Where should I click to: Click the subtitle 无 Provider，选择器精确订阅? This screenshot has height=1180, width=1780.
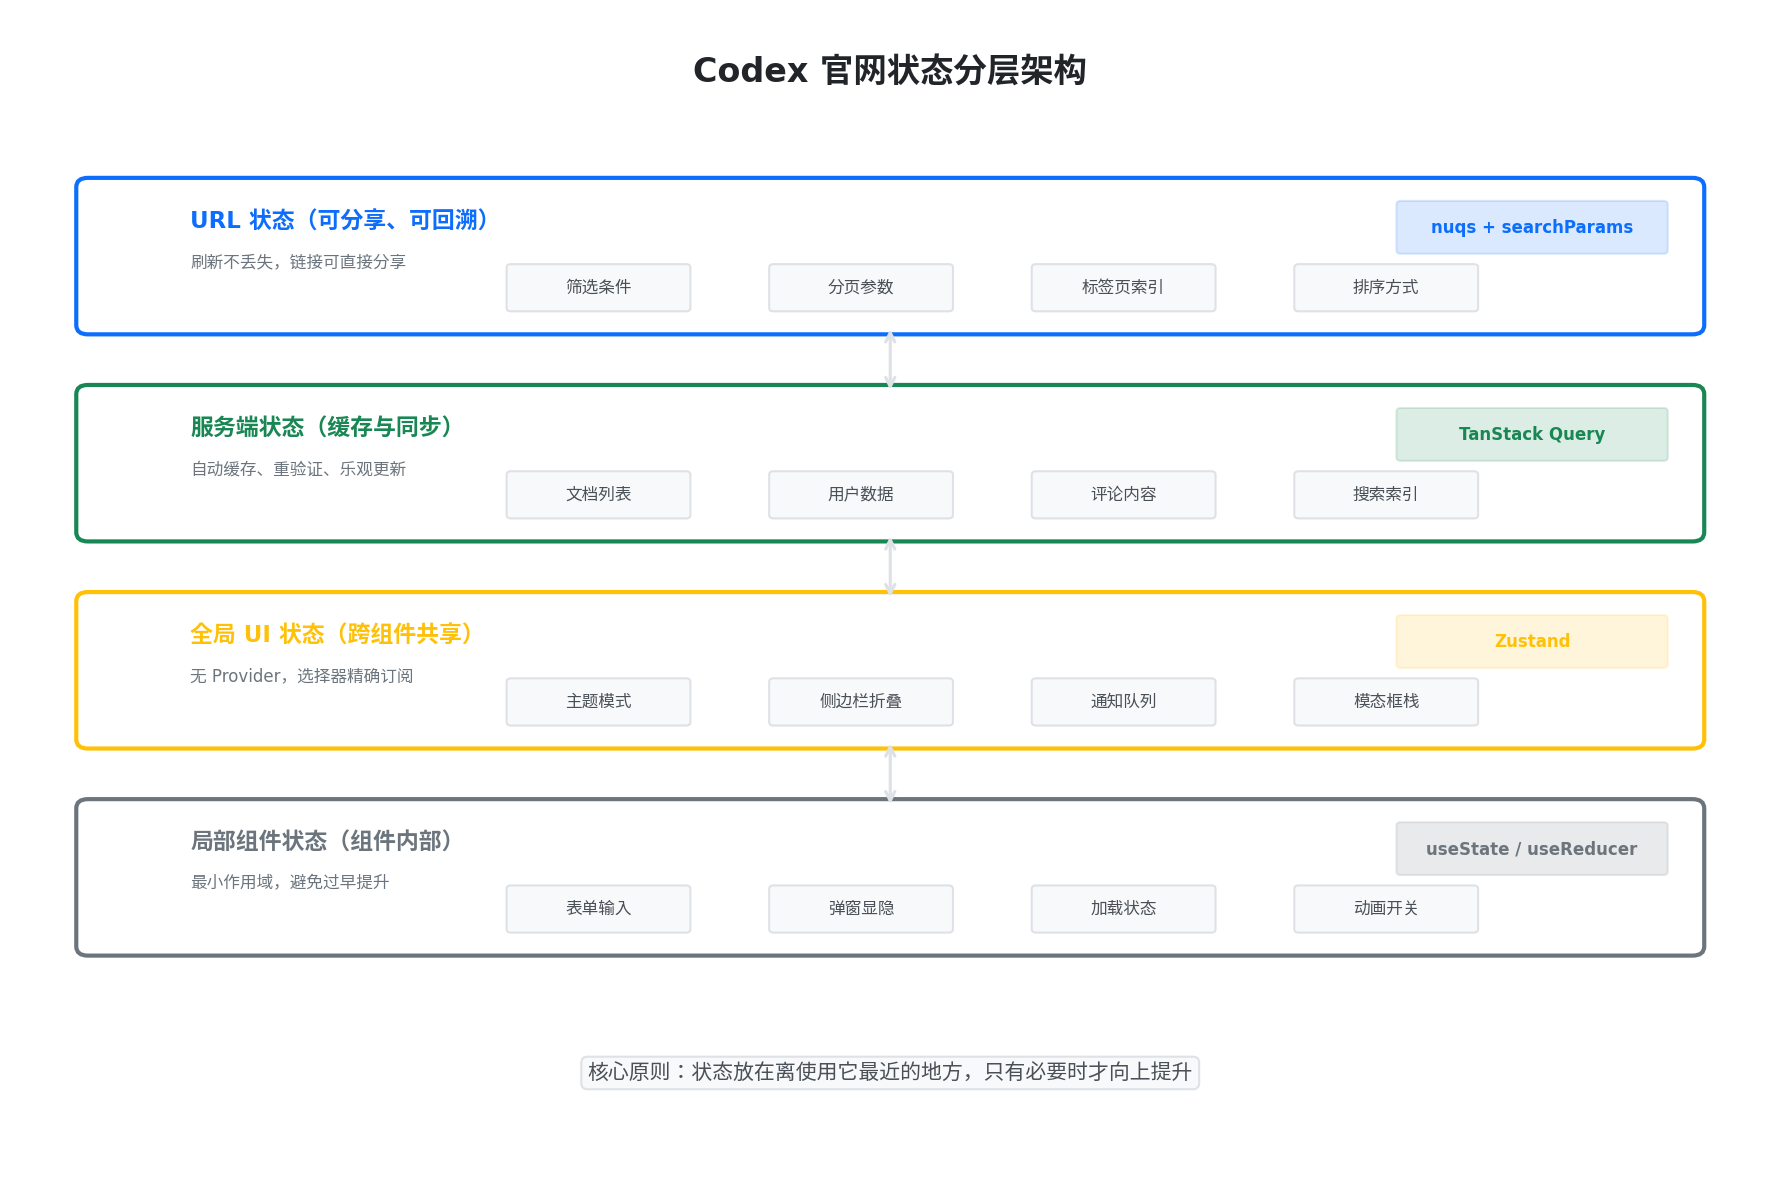click(301, 676)
